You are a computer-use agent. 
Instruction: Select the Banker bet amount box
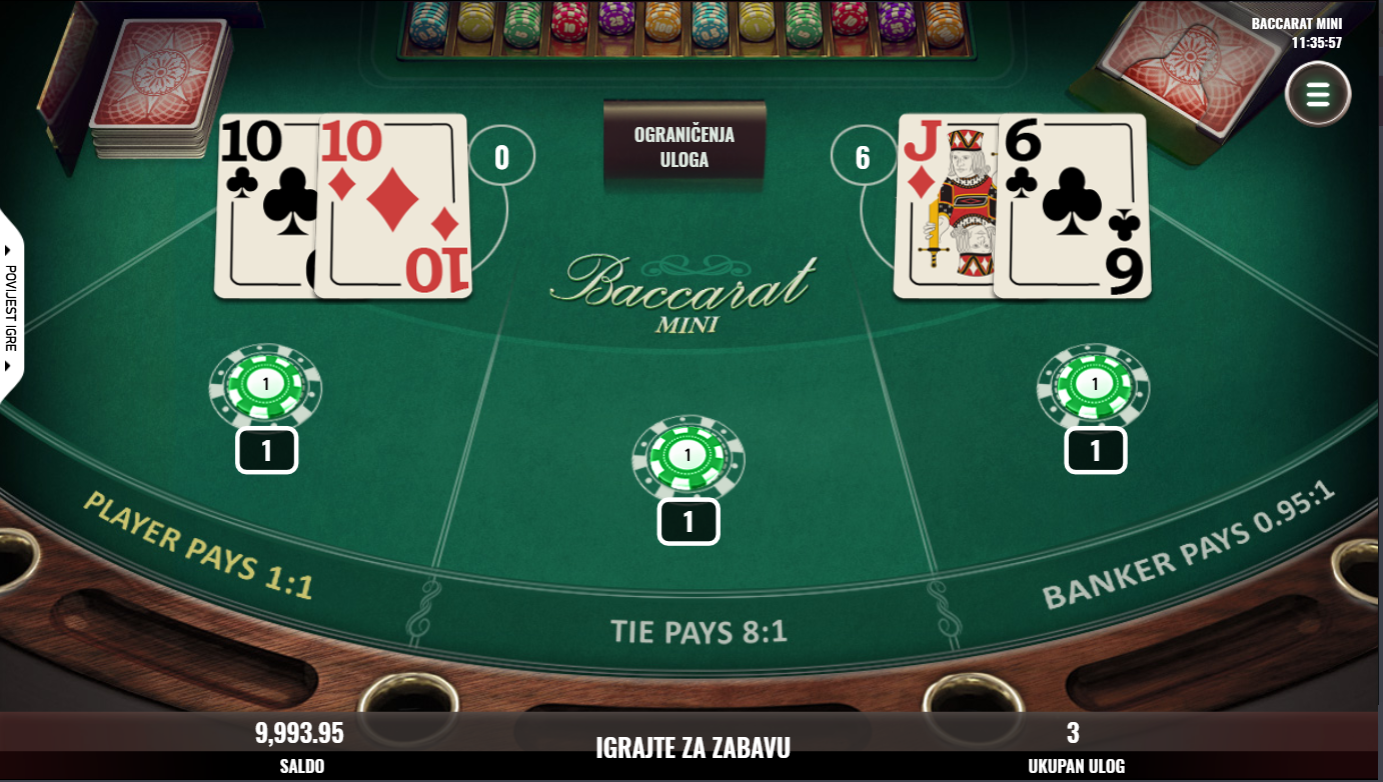1096,451
